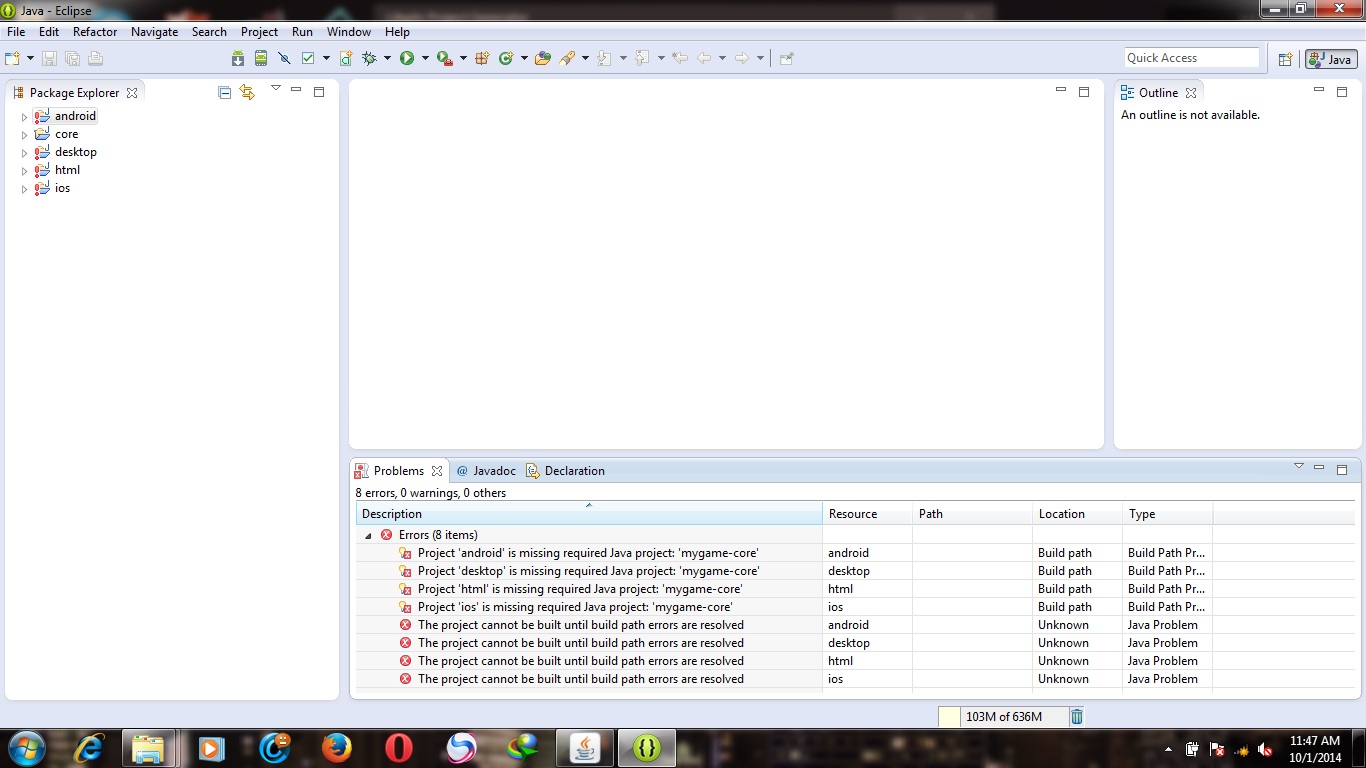Select error "Project 'android' is missing required Java project"
This screenshot has height=768, width=1366.
pyautogui.click(x=588, y=553)
